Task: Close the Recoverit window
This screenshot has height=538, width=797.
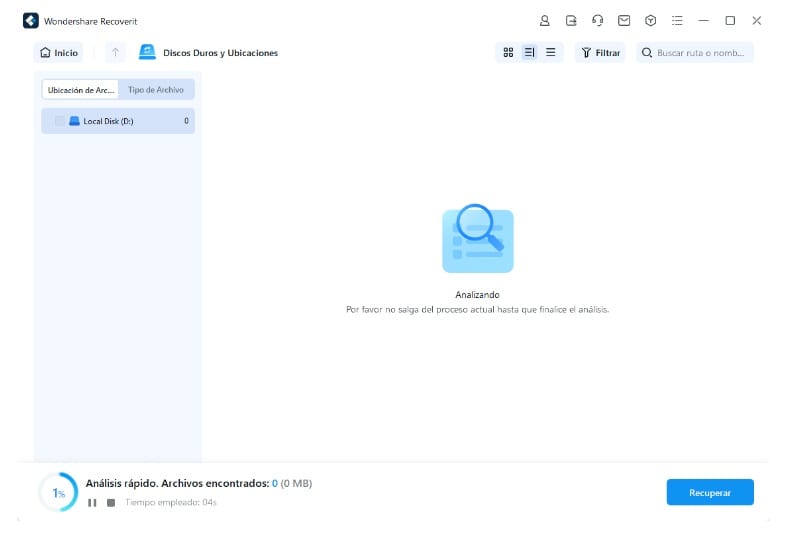Action: coord(756,21)
